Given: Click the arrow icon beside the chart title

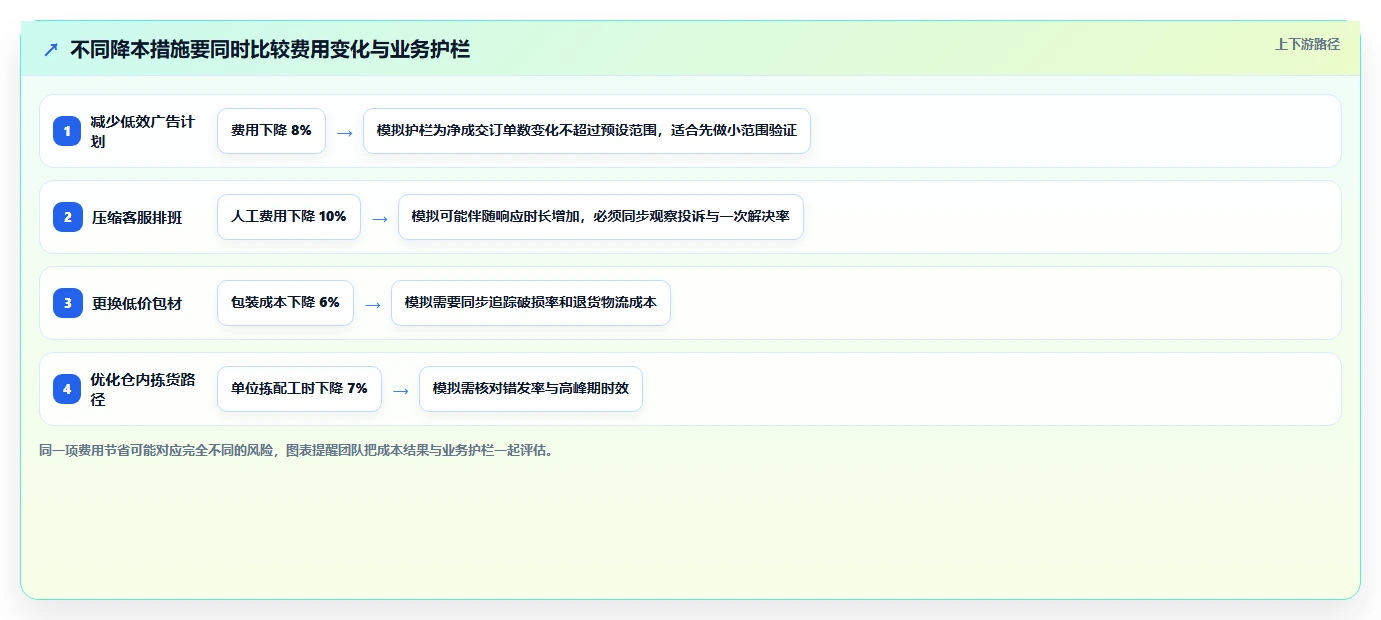Looking at the screenshot, I should (51, 49).
